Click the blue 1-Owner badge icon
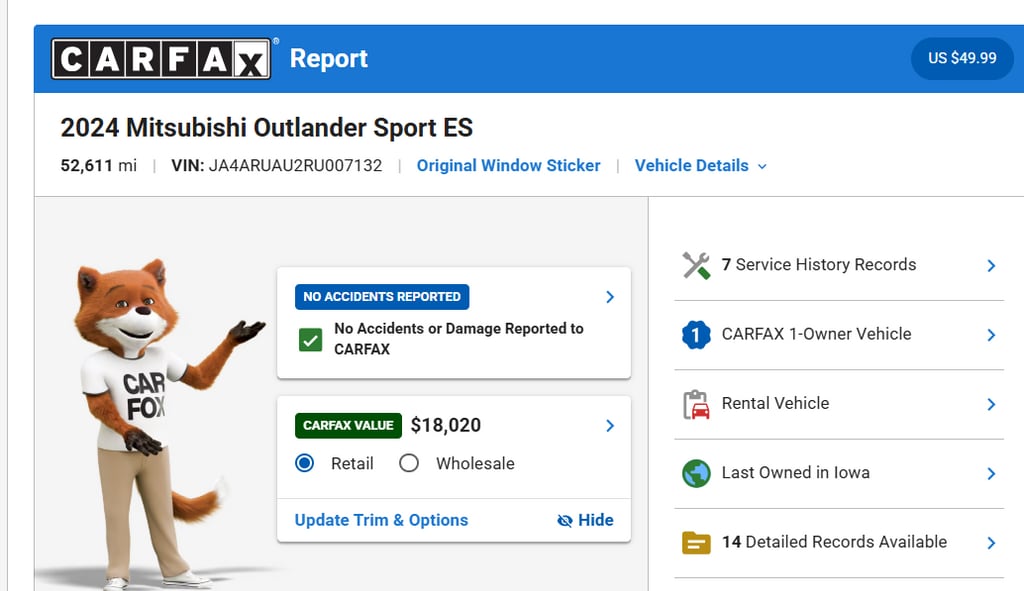The image size is (1024, 591). [x=696, y=335]
